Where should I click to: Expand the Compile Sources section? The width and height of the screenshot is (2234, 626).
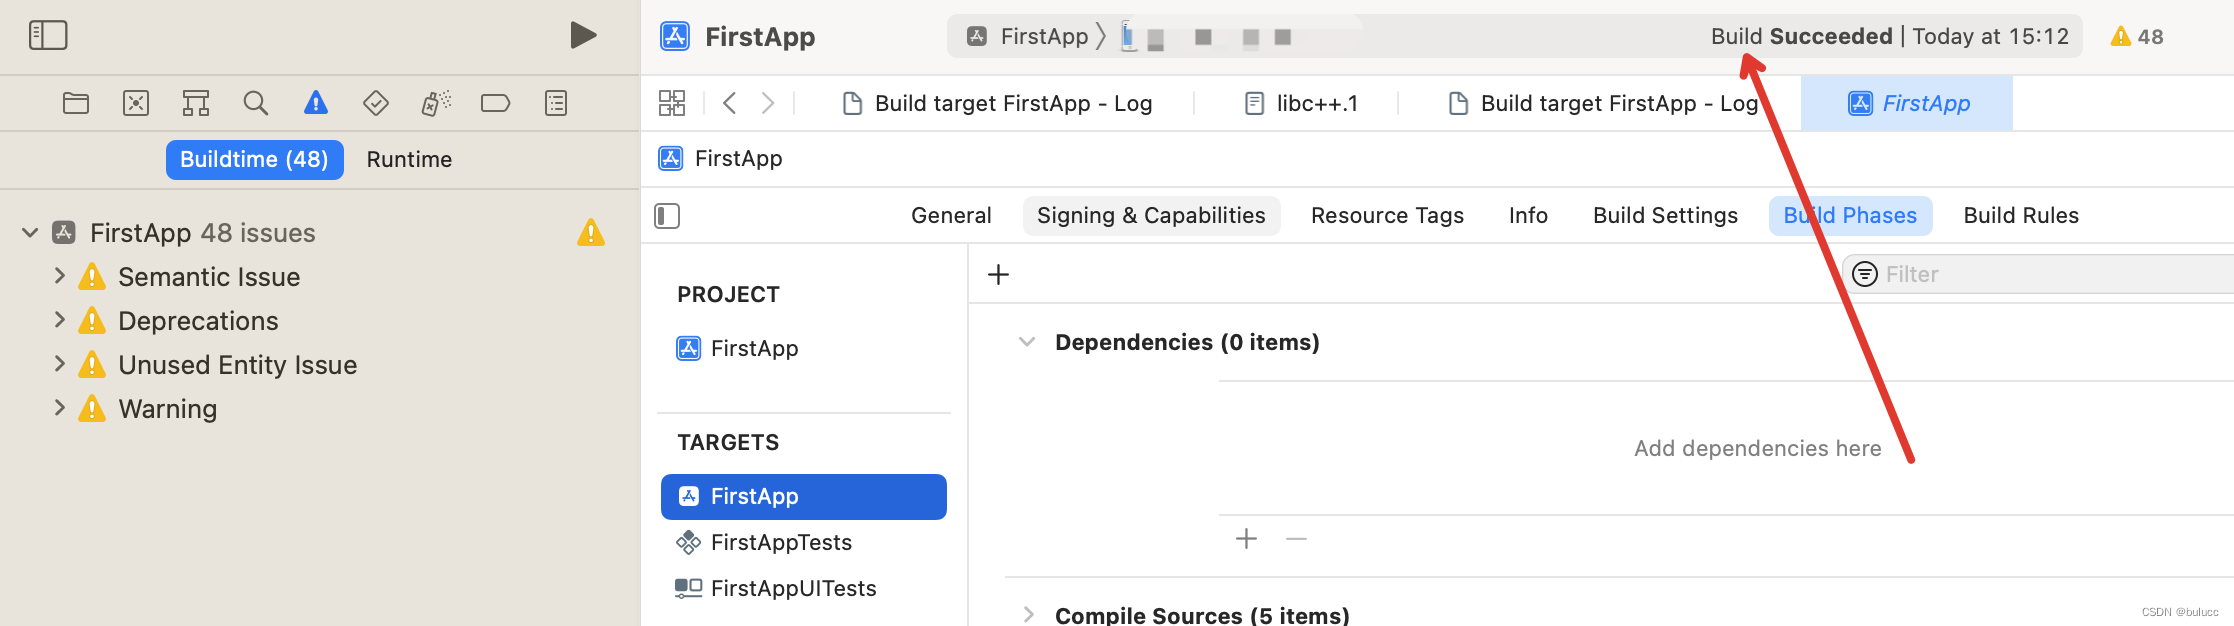(x=1029, y=614)
